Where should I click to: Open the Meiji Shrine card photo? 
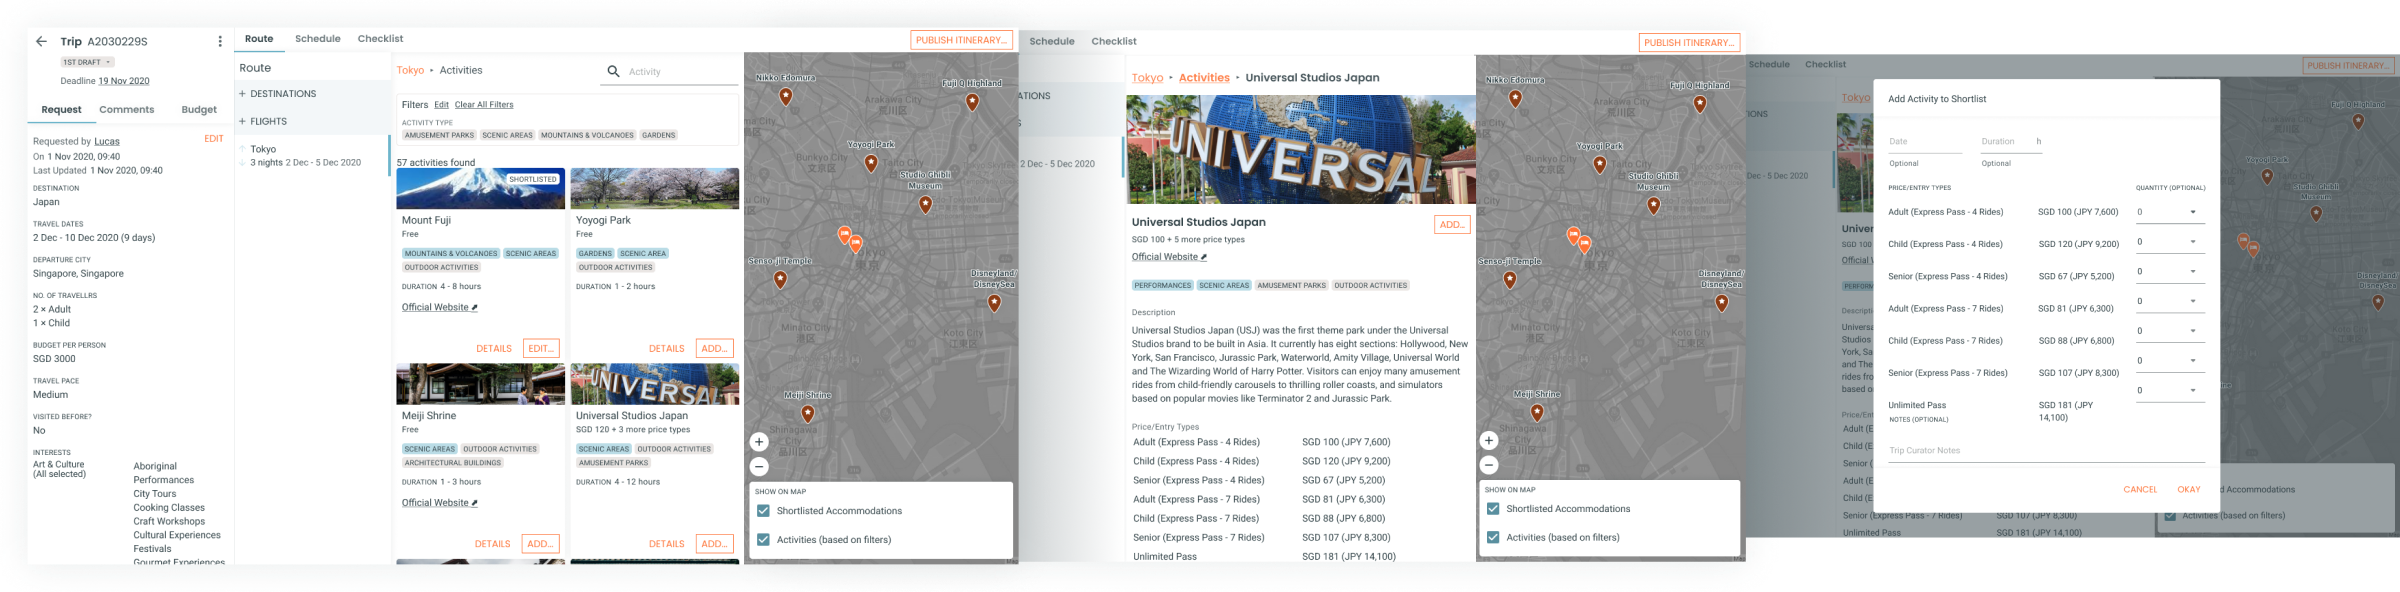click(481, 384)
